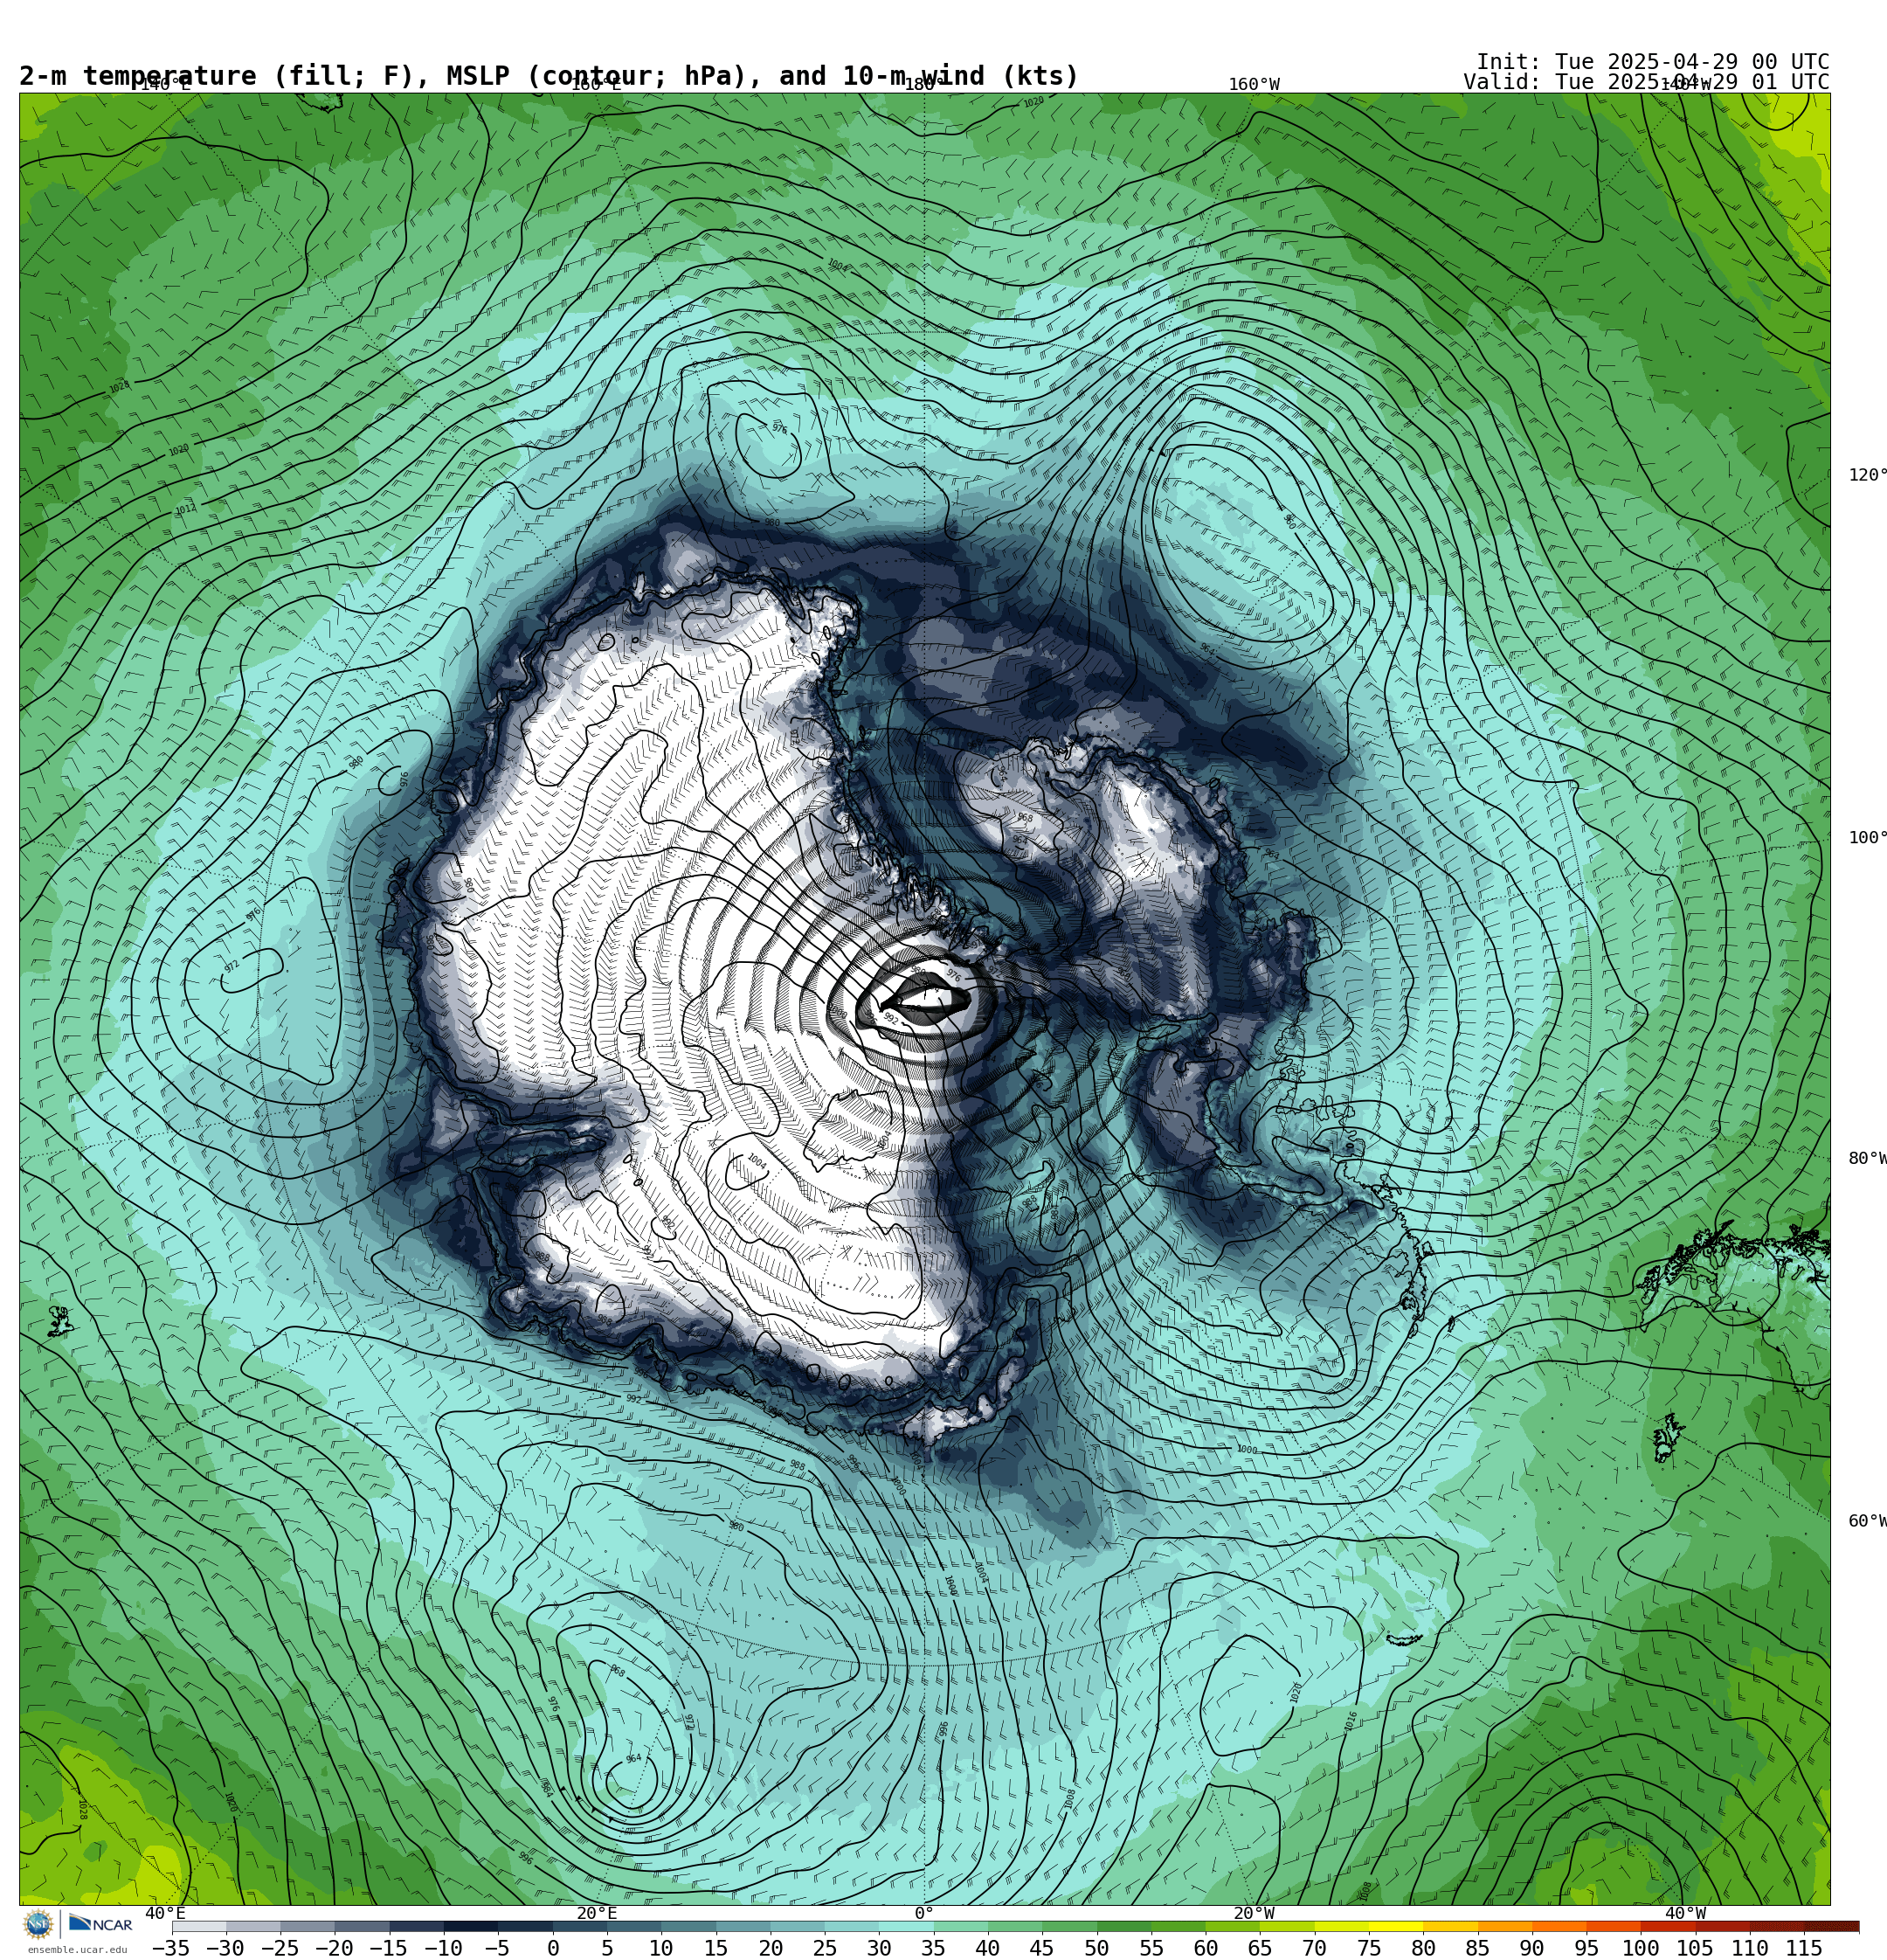Pick the pale cyan swatch between 30 and 35

[906, 1927]
